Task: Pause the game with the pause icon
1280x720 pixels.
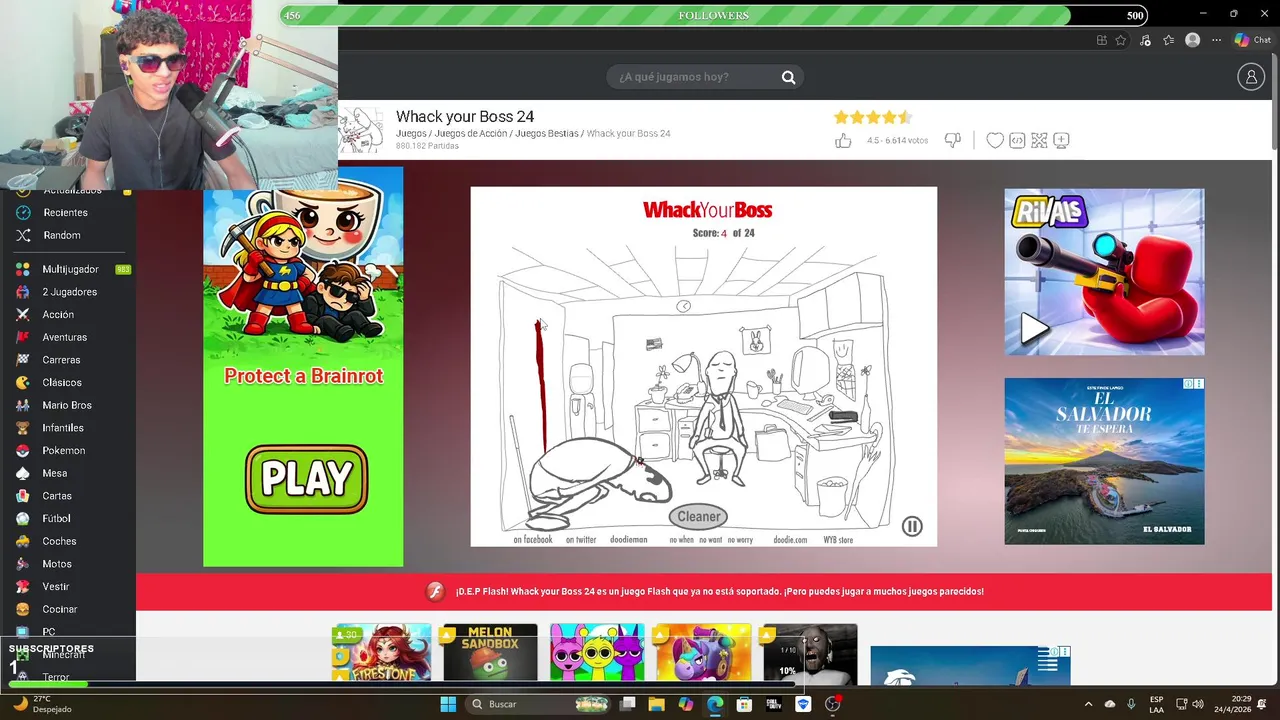Action: tap(912, 526)
